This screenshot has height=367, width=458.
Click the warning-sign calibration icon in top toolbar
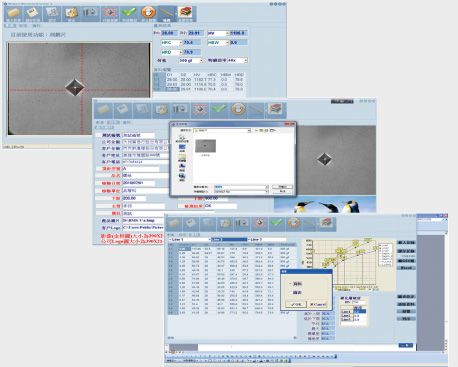click(x=71, y=14)
